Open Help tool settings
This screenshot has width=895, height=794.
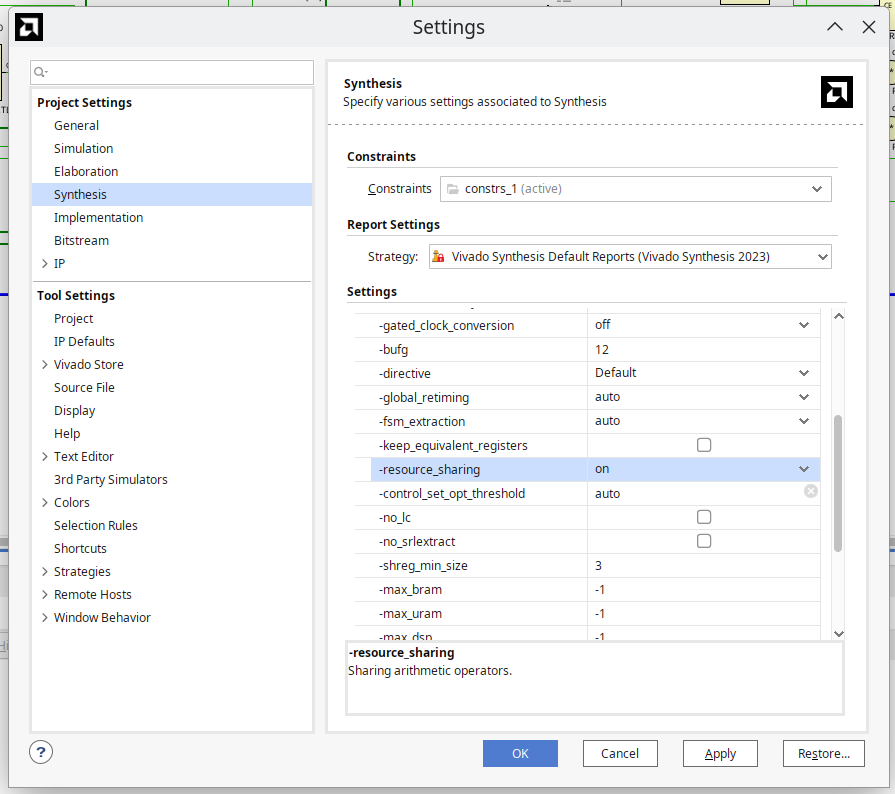click(67, 434)
